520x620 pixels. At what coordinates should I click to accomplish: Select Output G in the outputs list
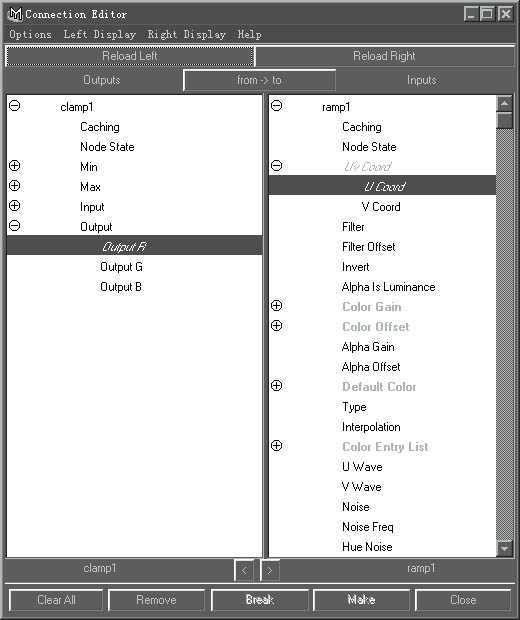tap(121, 267)
